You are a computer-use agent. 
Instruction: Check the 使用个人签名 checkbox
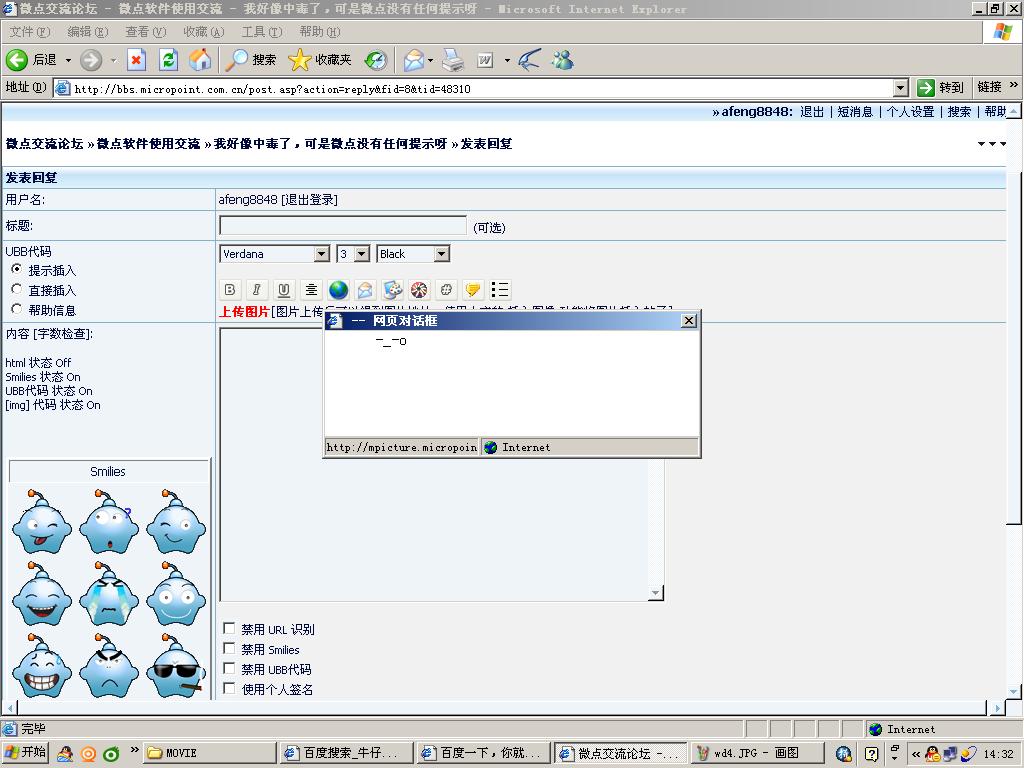coord(229,688)
